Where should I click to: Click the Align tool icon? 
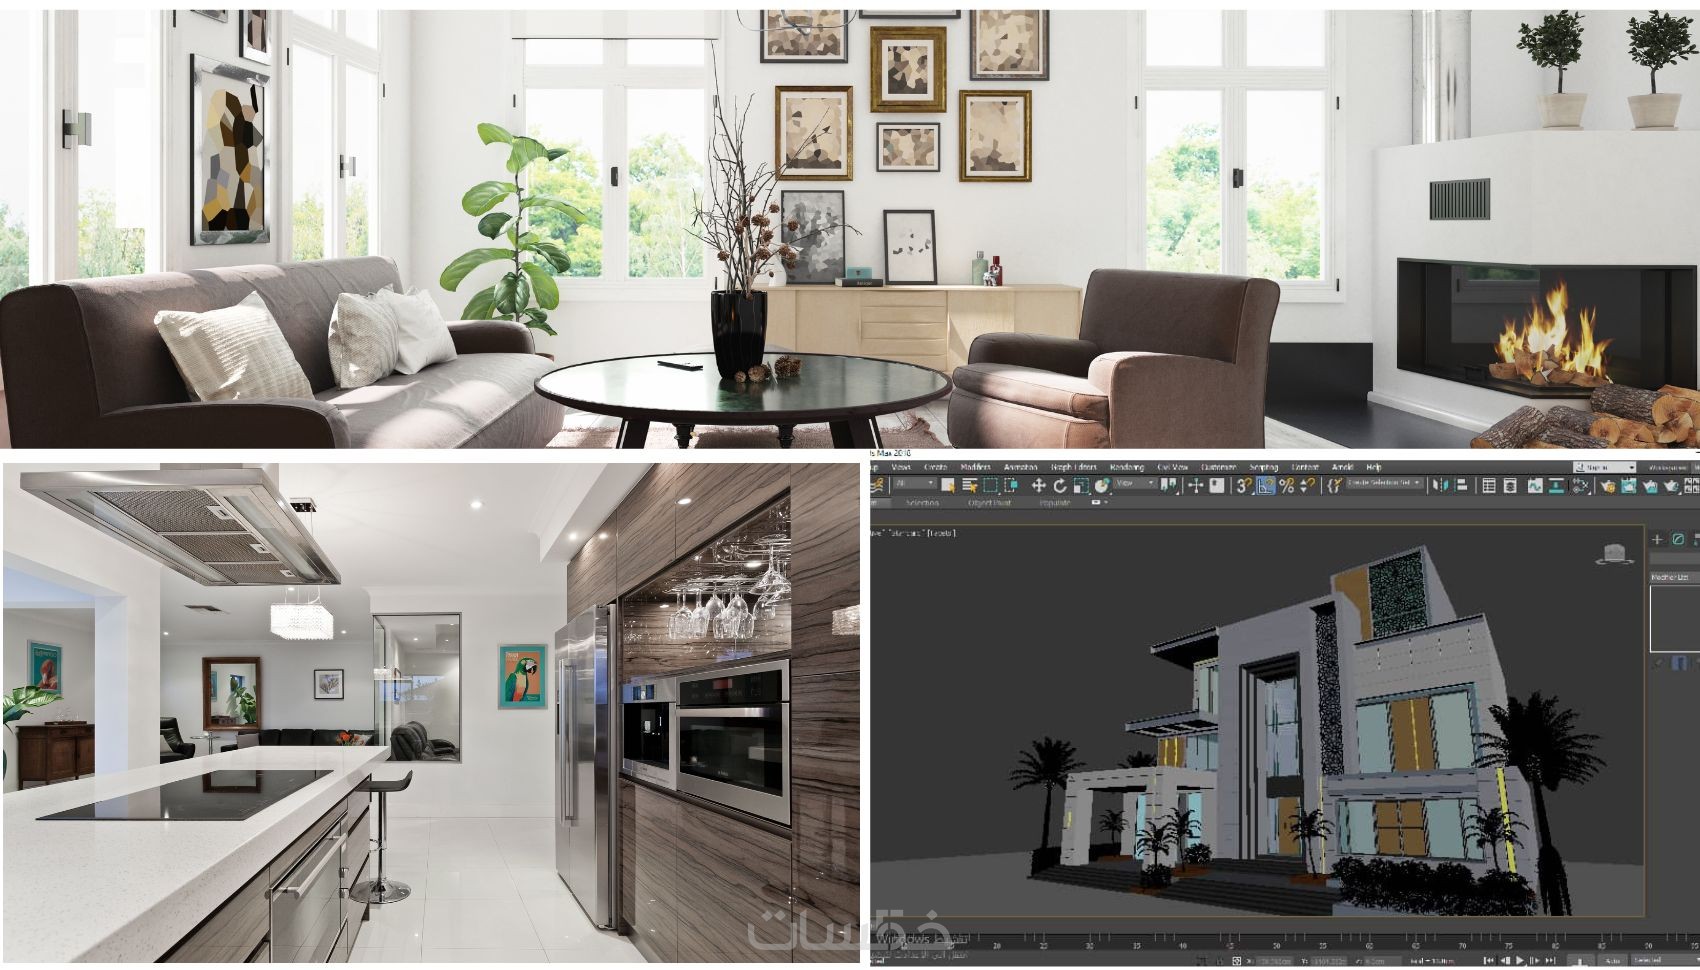(x=1461, y=485)
